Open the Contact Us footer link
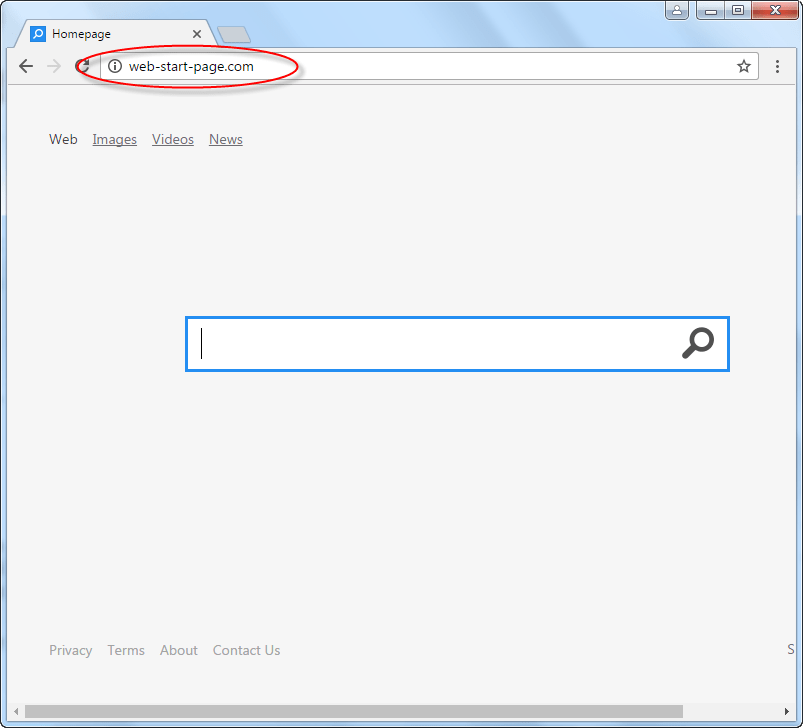 (x=246, y=650)
